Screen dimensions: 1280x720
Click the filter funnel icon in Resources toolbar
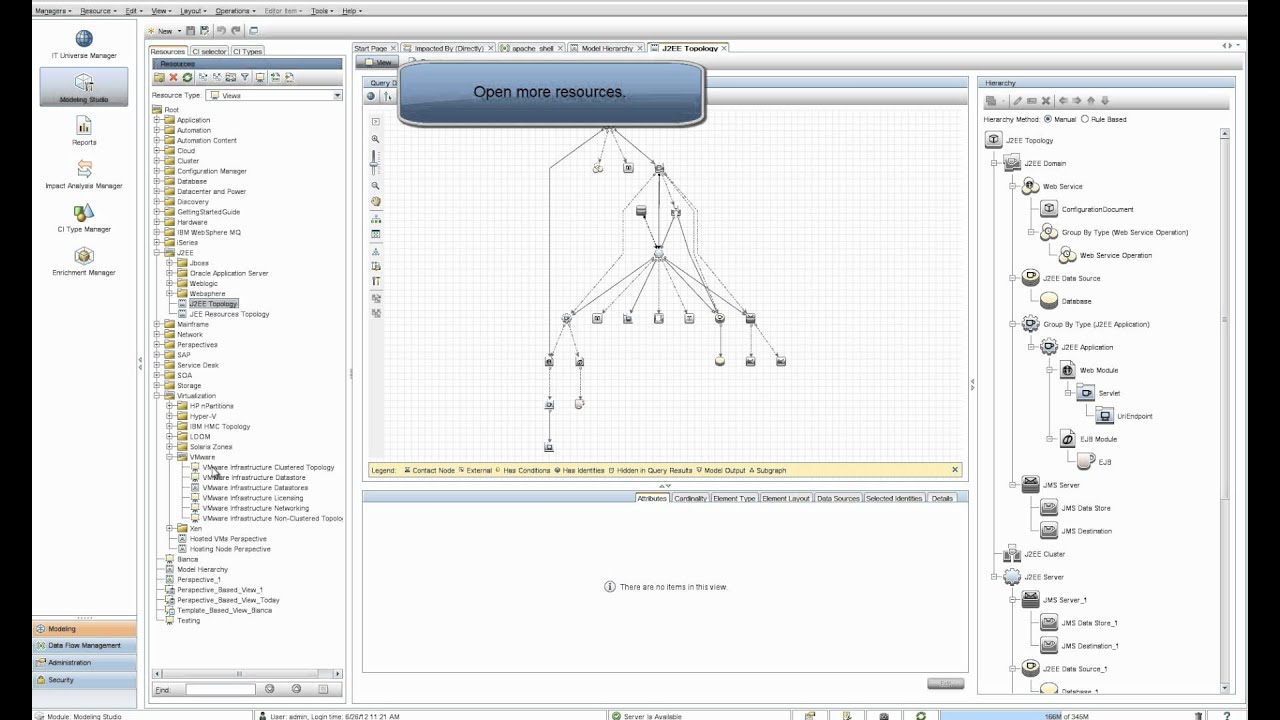pos(245,77)
